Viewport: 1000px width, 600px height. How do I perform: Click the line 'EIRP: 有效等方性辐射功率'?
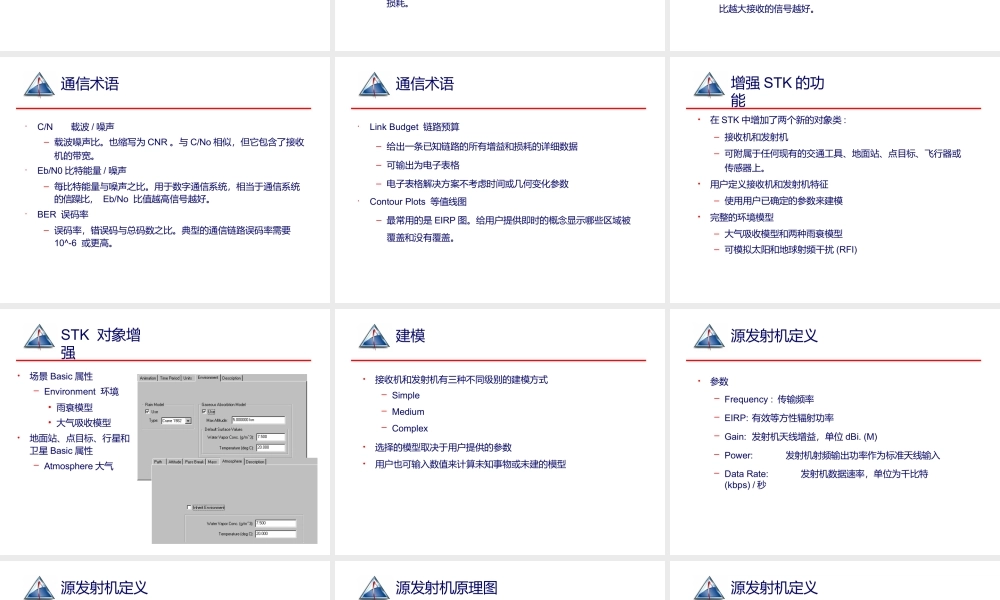click(779, 418)
